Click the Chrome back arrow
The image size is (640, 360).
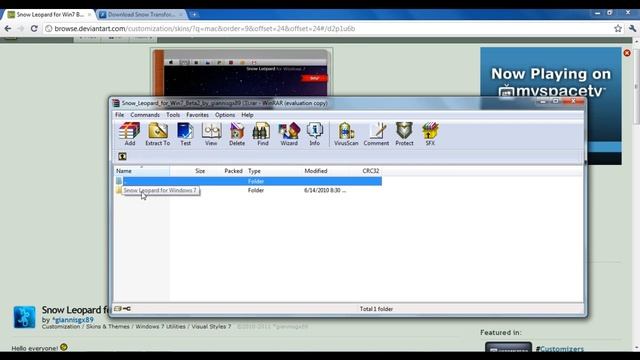[8, 29]
